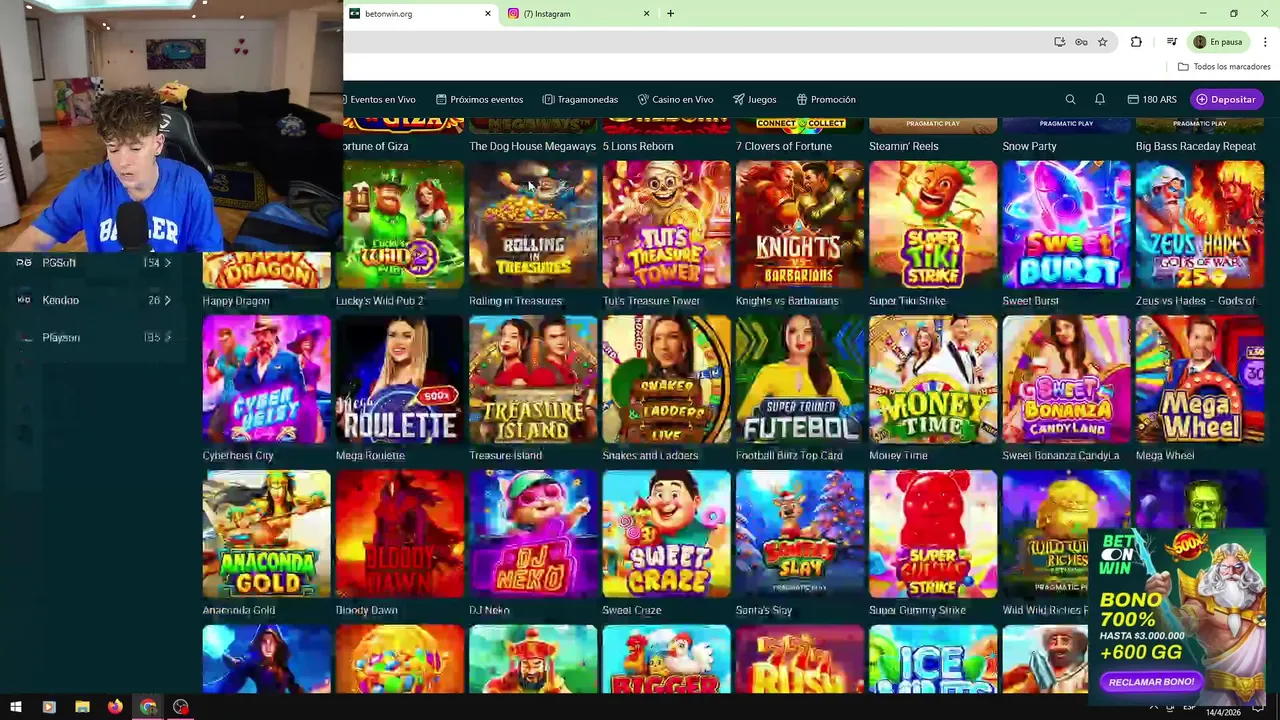Open the 'Eventos en Vivo' menu

tap(379, 99)
